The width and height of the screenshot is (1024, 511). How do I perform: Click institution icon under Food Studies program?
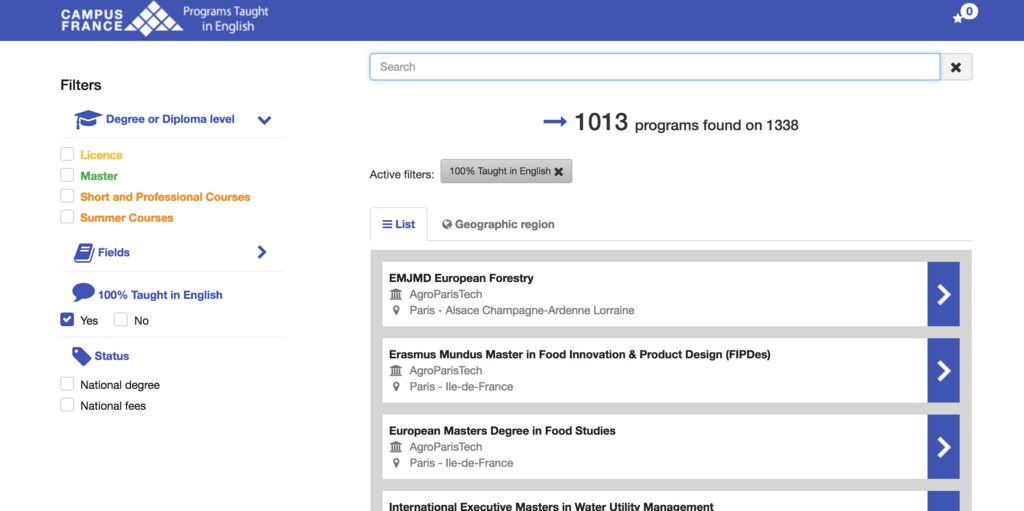(396, 447)
